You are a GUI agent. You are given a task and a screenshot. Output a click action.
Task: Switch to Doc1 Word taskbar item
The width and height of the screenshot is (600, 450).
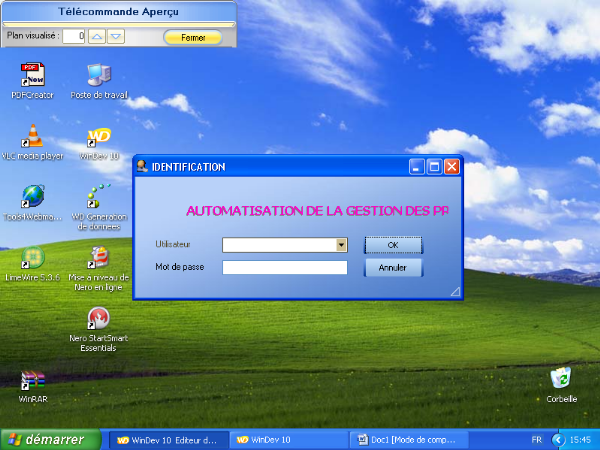(409, 440)
